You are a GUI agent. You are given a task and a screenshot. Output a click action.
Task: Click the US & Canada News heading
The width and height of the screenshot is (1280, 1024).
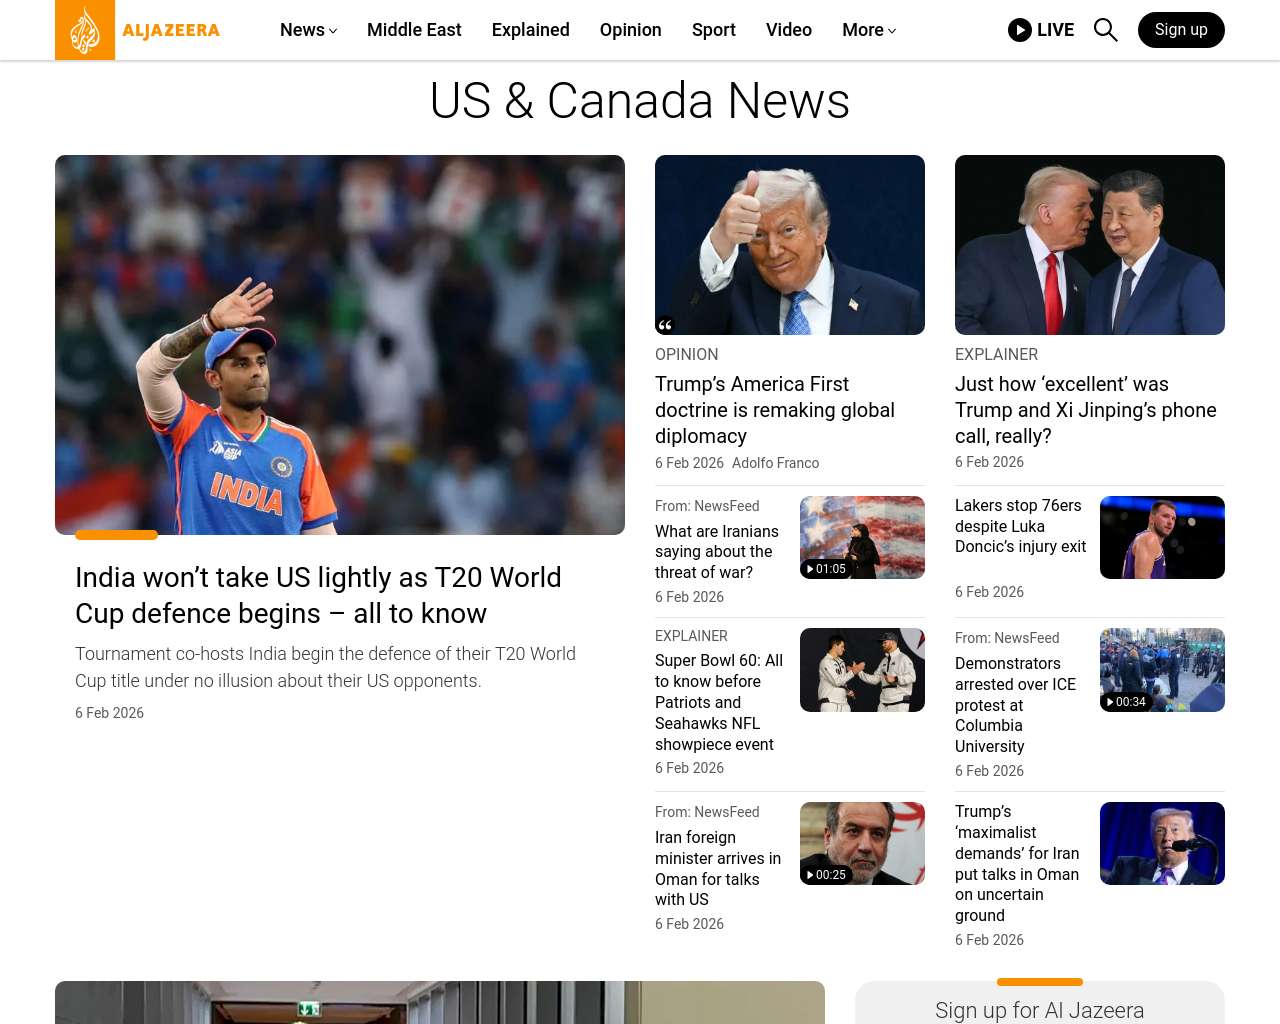pyautogui.click(x=640, y=101)
